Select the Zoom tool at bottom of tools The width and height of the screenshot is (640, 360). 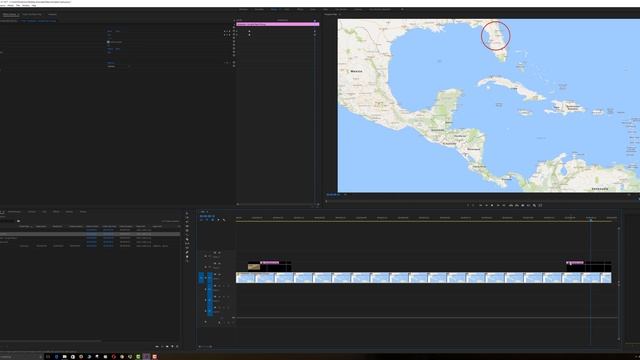[x=187, y=261]
